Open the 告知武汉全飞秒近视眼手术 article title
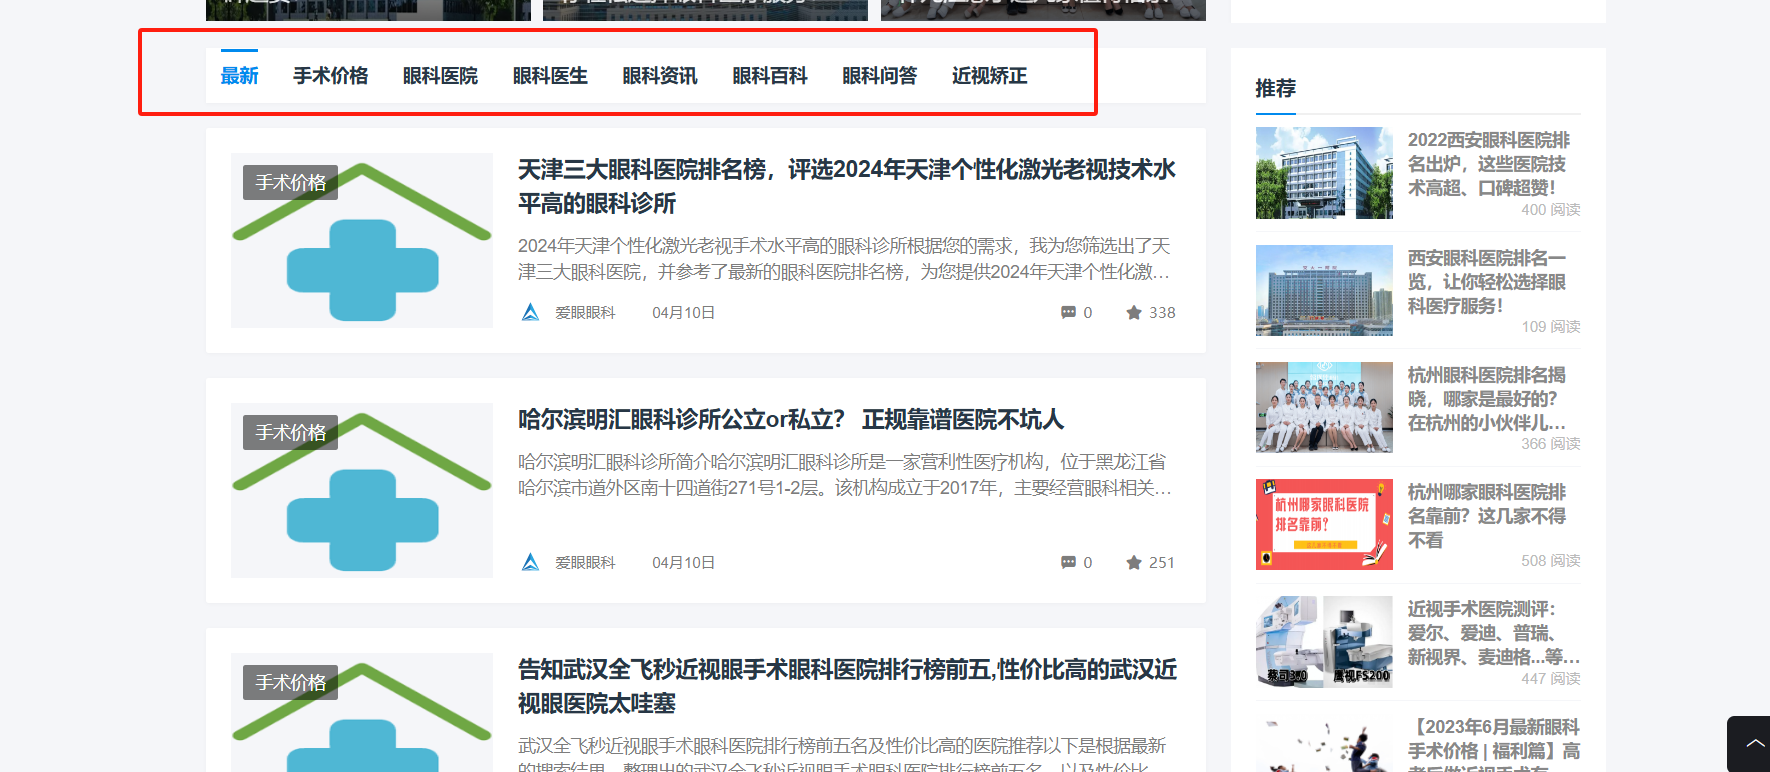The height and width of the screenshot is (772, 1770). pos(847,686)
